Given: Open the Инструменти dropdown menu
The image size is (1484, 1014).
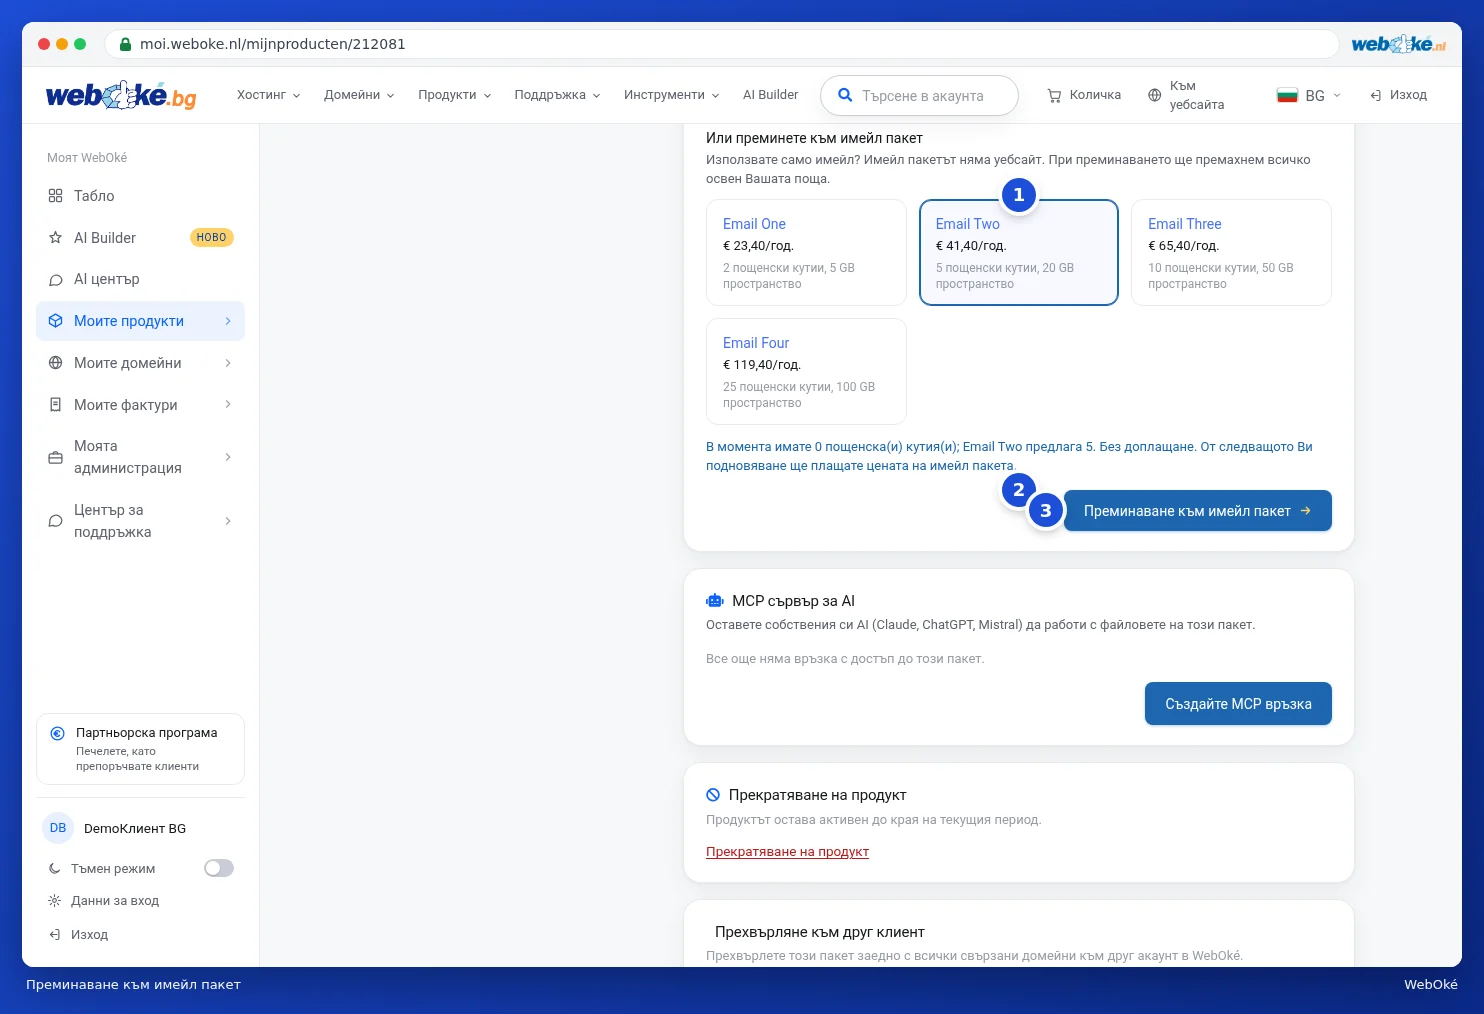Looking at the screenshot, I should tap(672, 95).
